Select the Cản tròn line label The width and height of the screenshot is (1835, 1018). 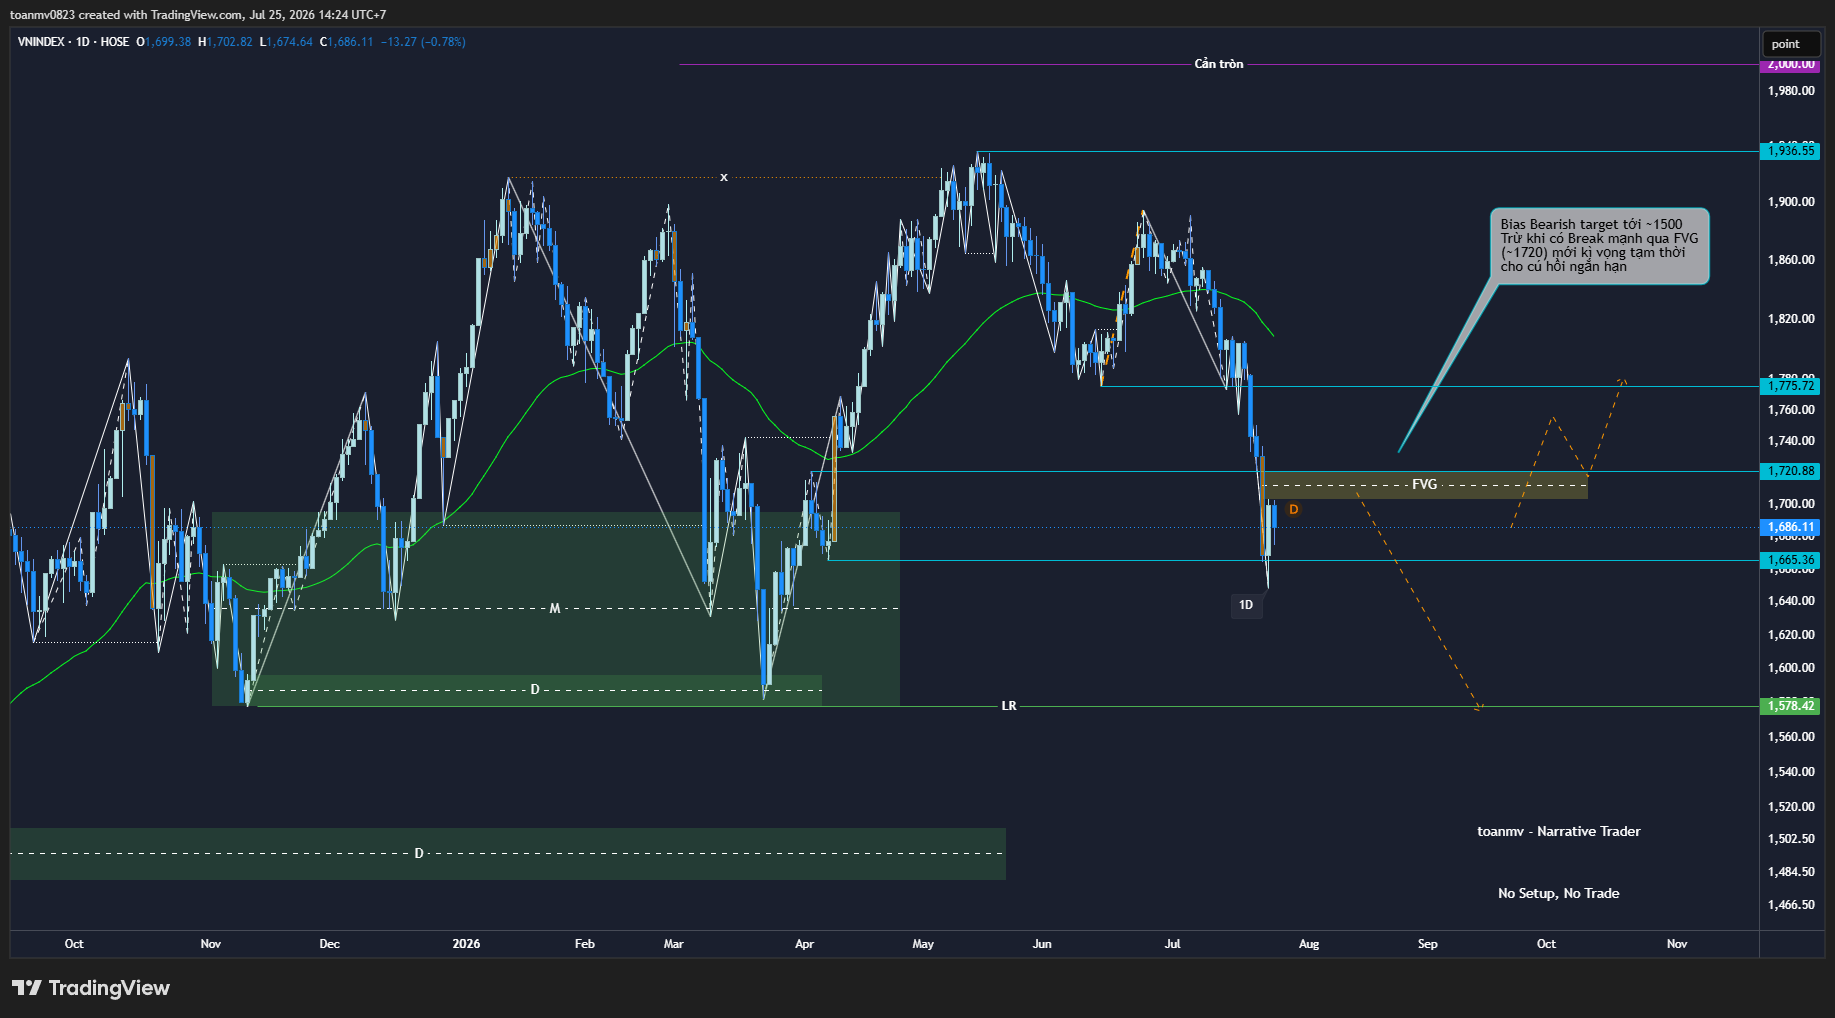coord(1219,64)
